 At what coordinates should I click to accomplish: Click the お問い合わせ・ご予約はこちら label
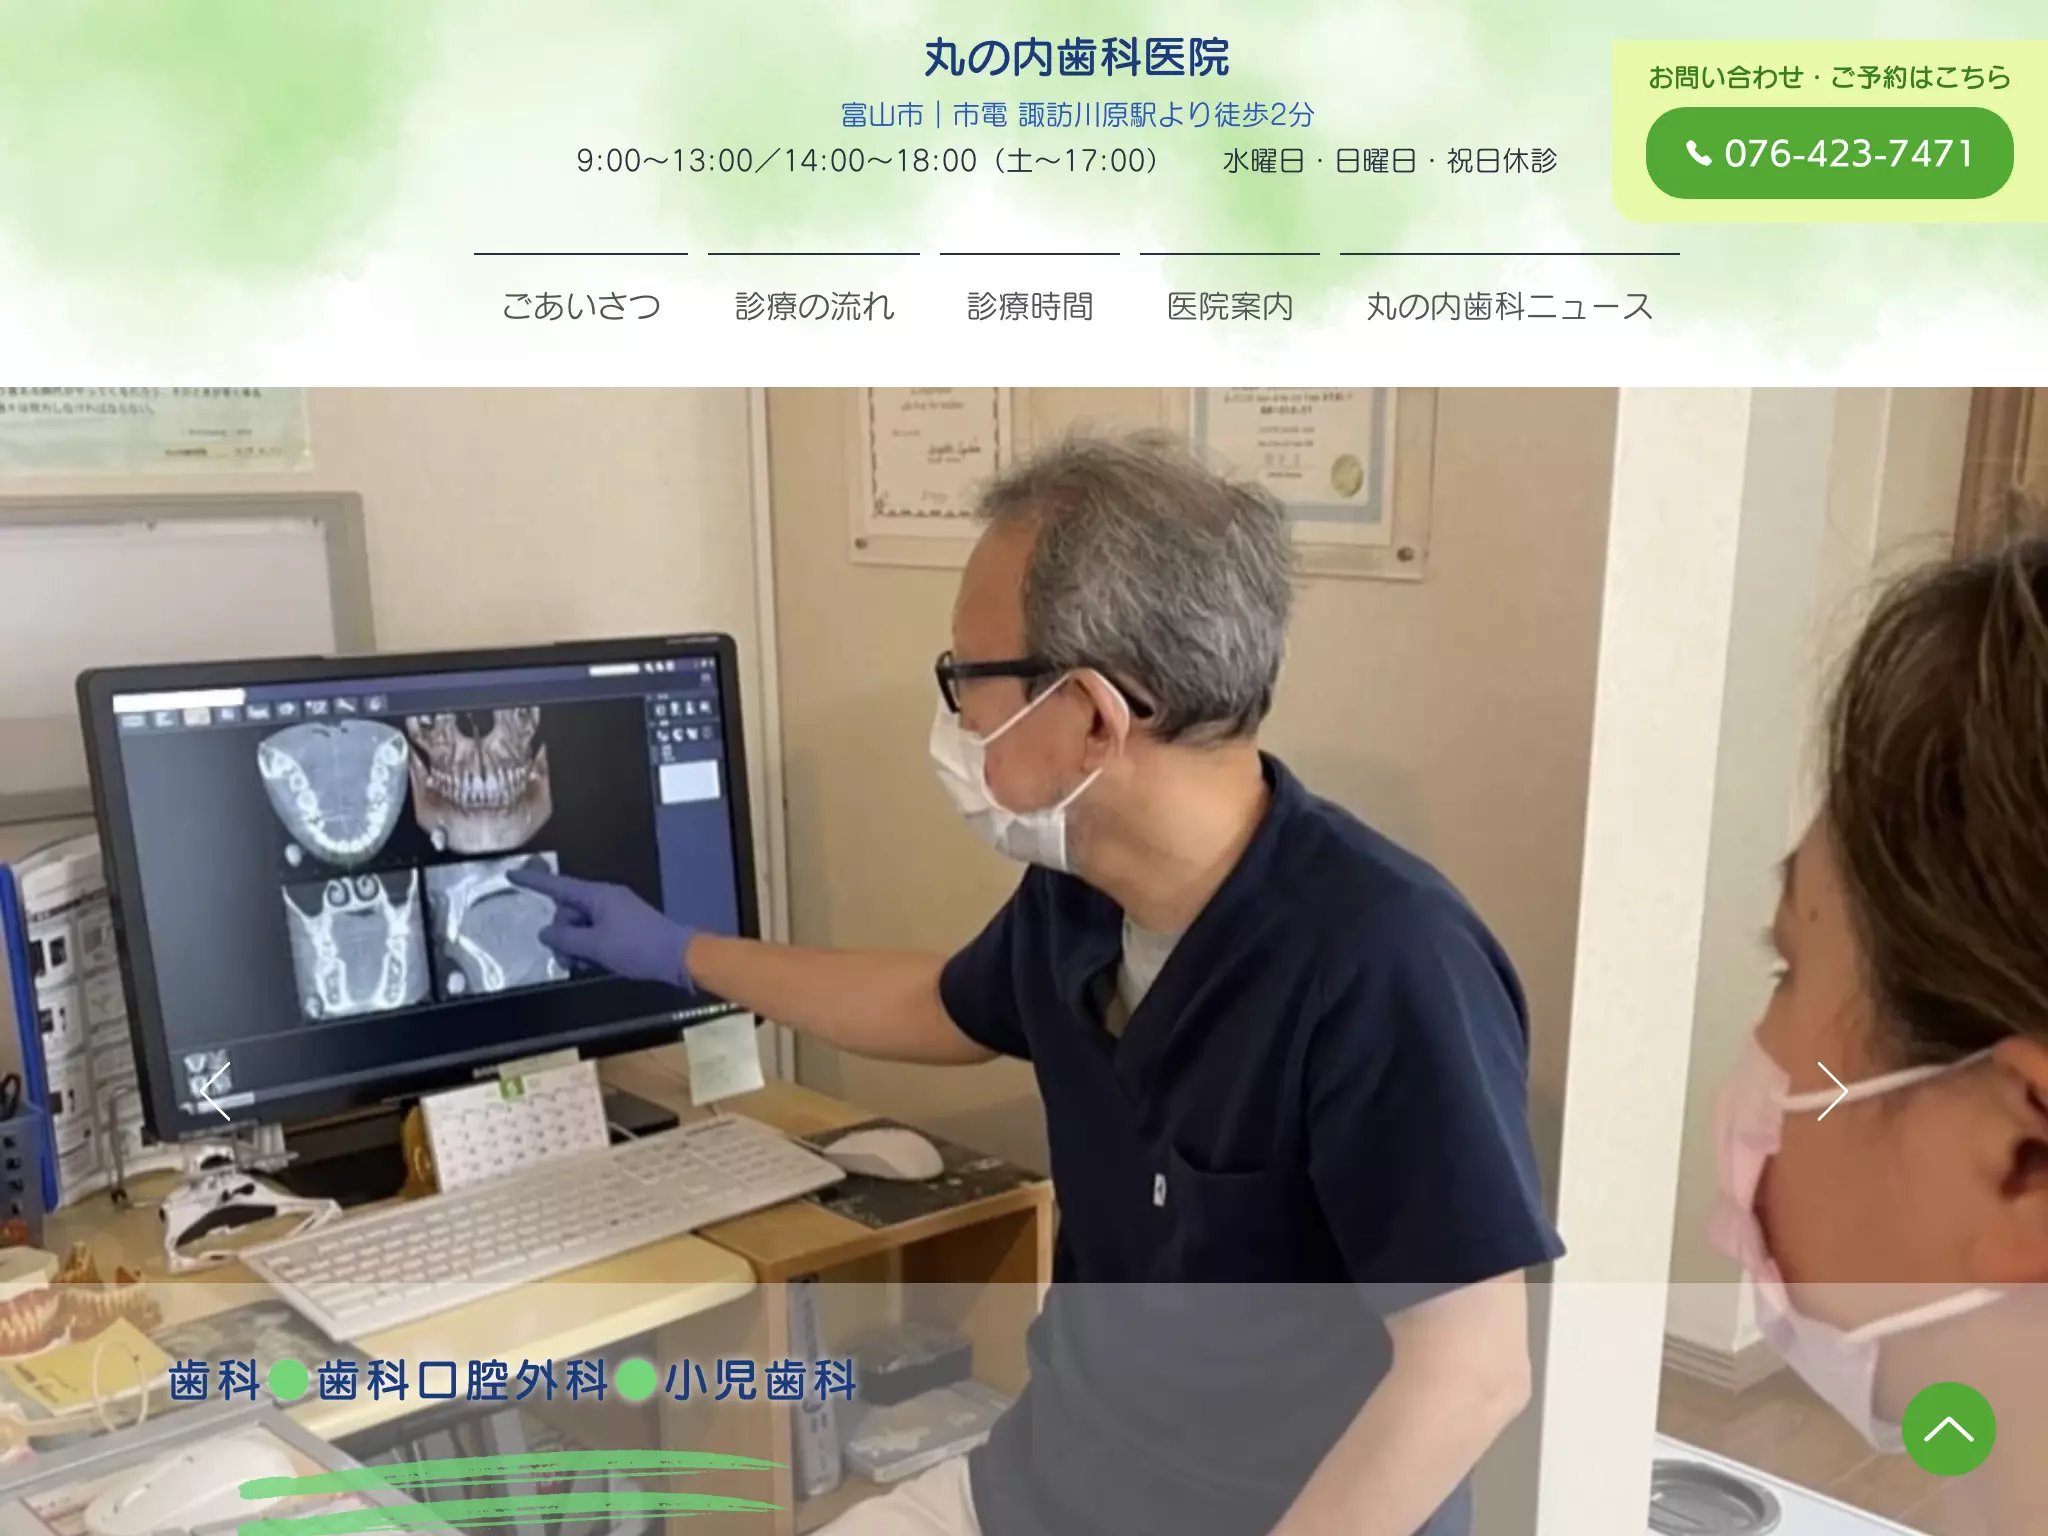(x=1829, y=77)
